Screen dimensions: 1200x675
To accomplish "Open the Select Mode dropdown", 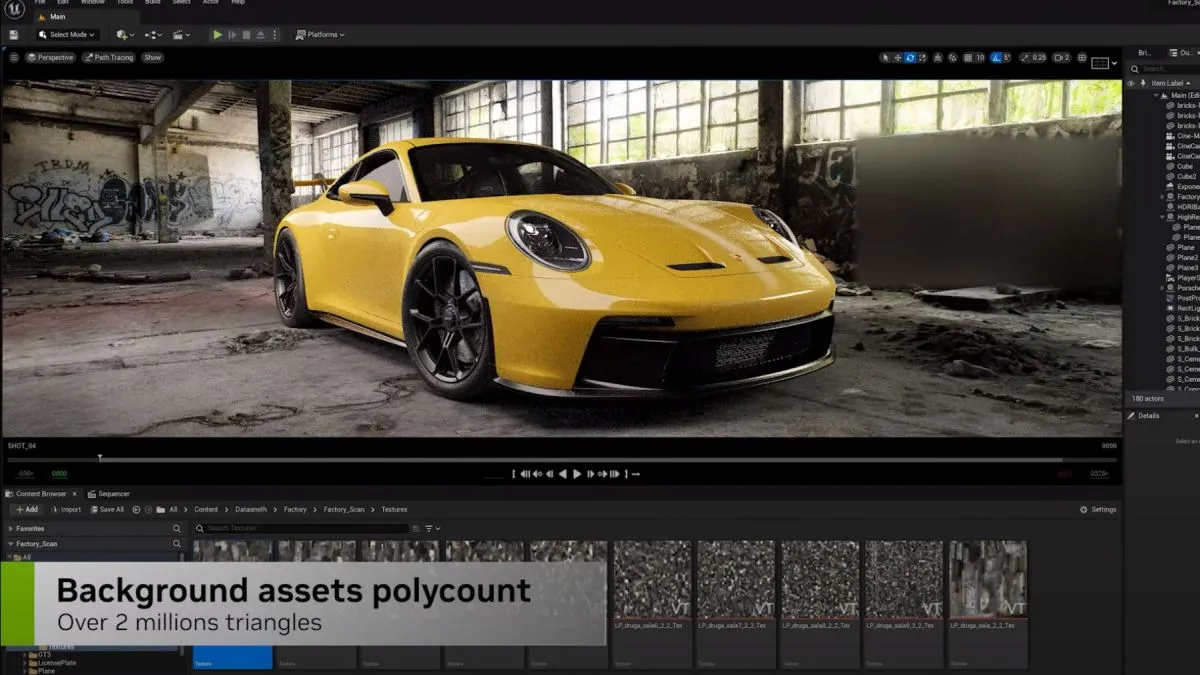I will 67,35.
